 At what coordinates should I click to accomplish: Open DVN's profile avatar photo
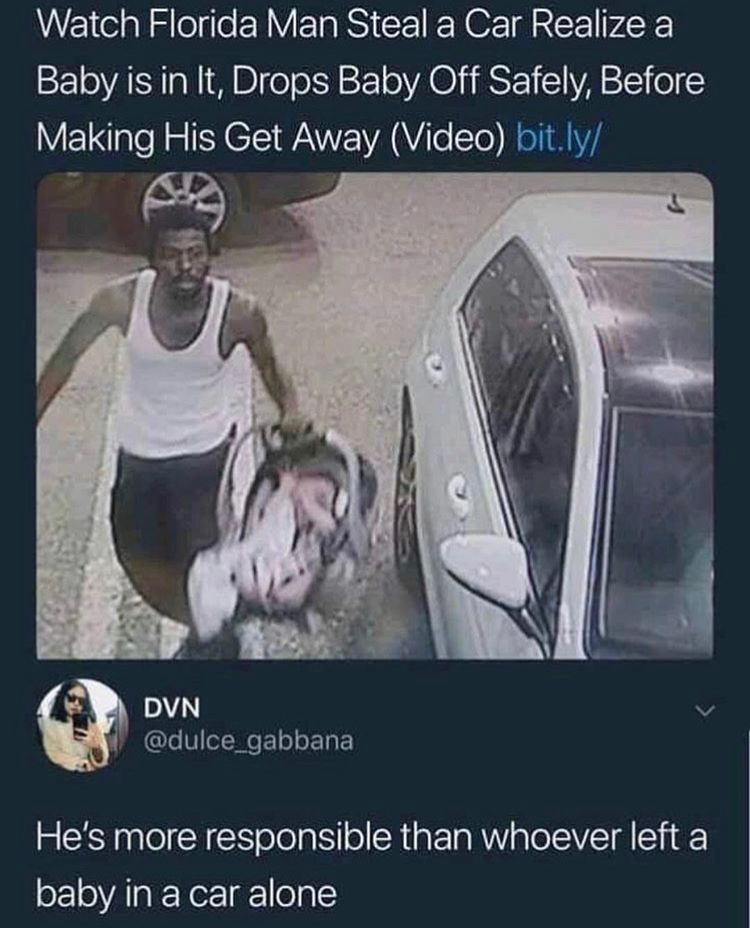click(83, 726)
